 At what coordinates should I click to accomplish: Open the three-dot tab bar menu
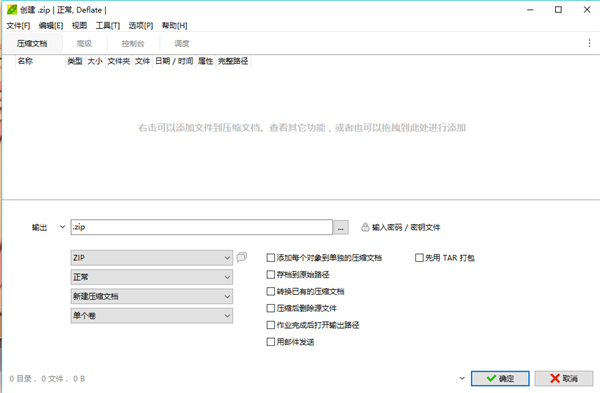coord(589,43)
